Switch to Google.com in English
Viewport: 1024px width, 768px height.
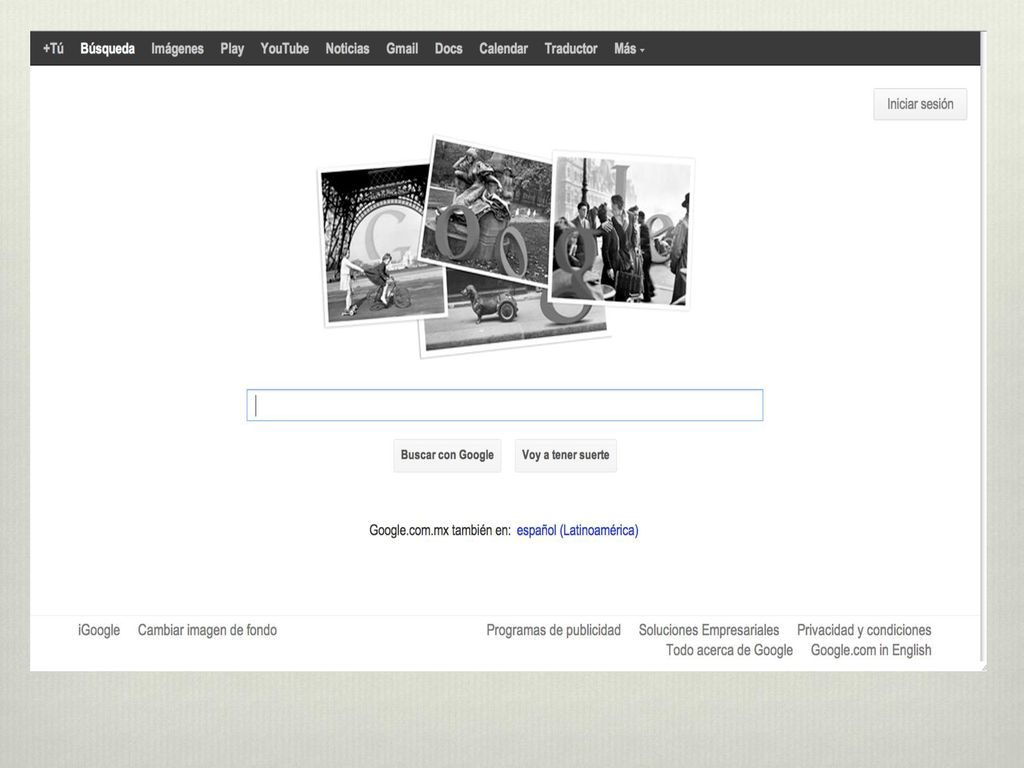pyautogui.click(x=871, y=650)
